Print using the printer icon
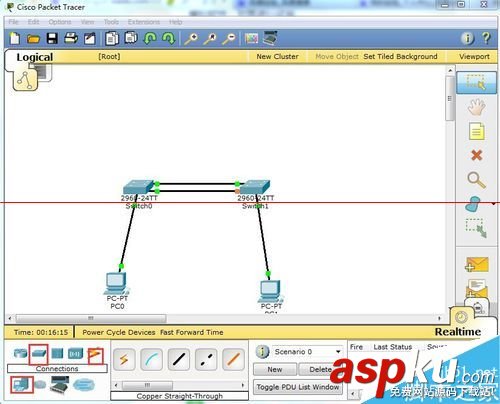The width and height of the screenshot is (500, 404). coord(71,39)
